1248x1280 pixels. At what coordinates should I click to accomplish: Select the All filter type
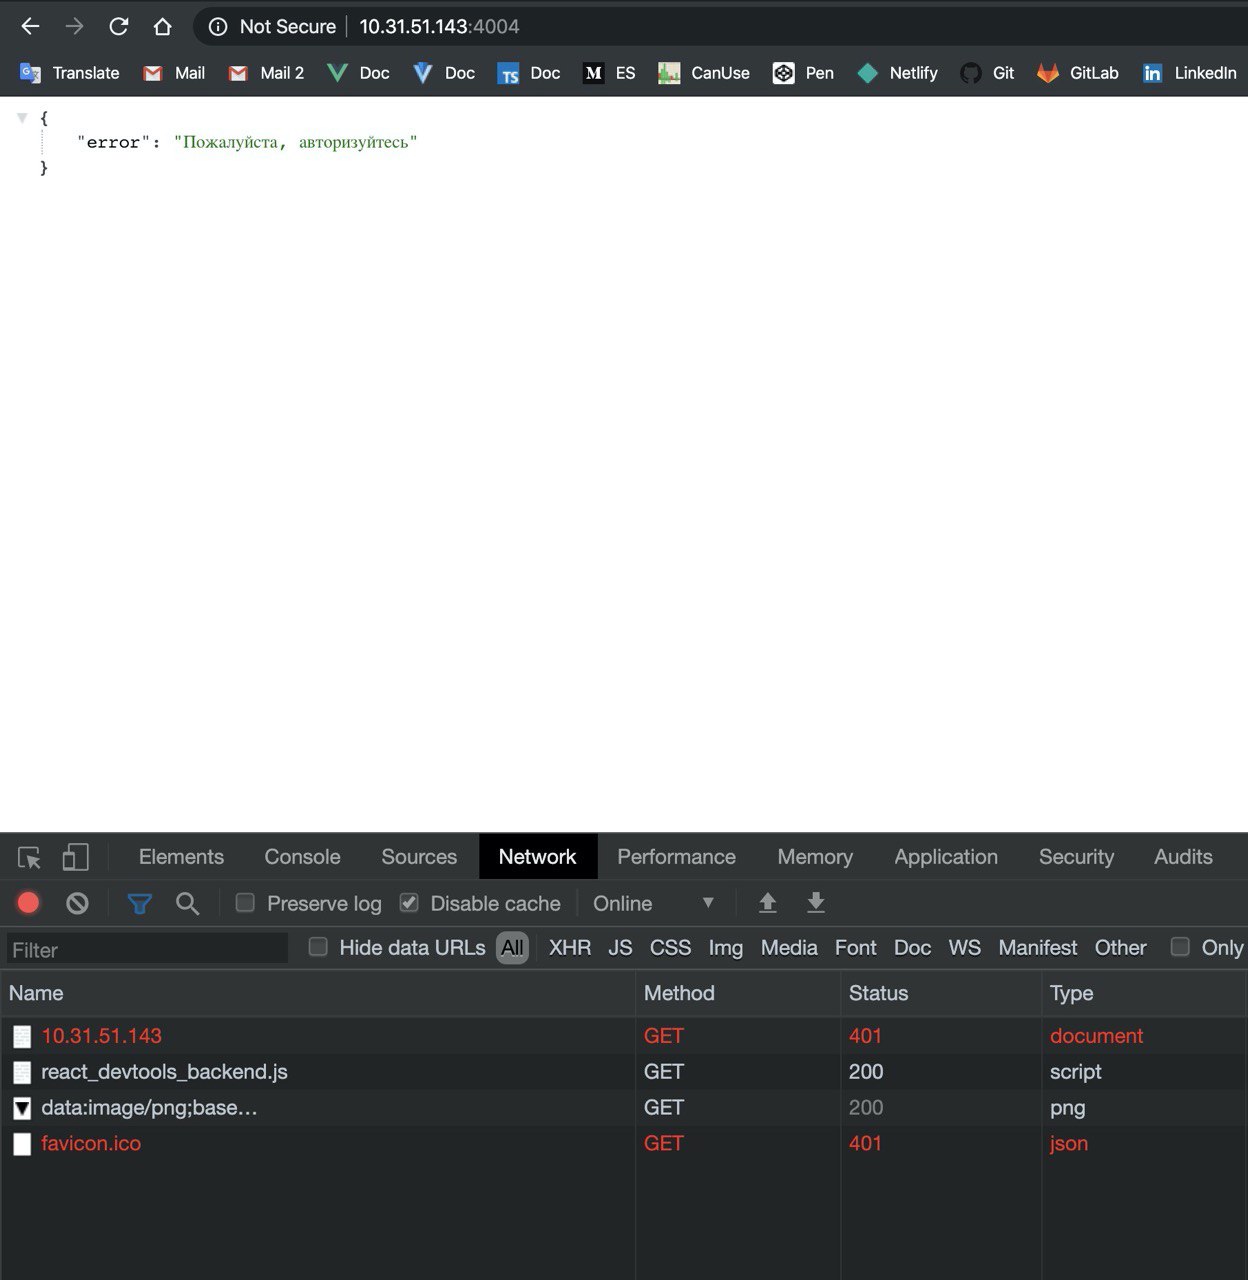point(512,948)
